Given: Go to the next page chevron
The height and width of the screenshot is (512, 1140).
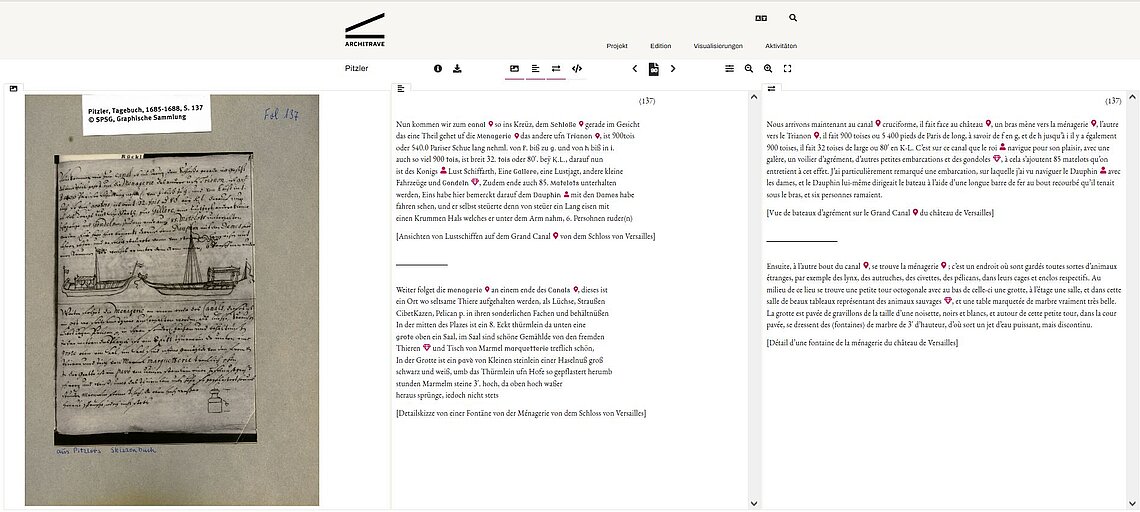Looking at the screenshot, I should [x=673, y=69].
